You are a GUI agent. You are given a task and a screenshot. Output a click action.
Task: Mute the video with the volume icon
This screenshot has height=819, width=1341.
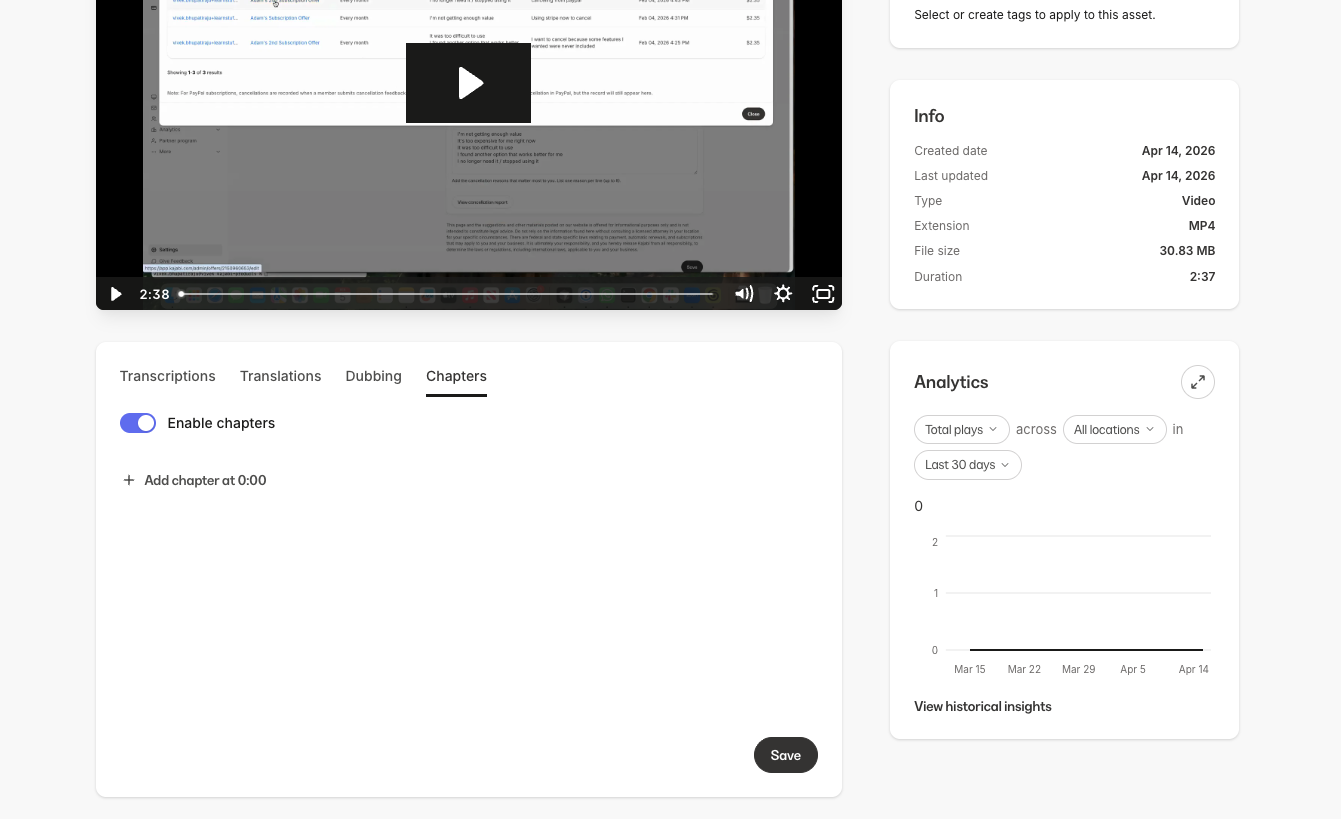tap(744, 294)
